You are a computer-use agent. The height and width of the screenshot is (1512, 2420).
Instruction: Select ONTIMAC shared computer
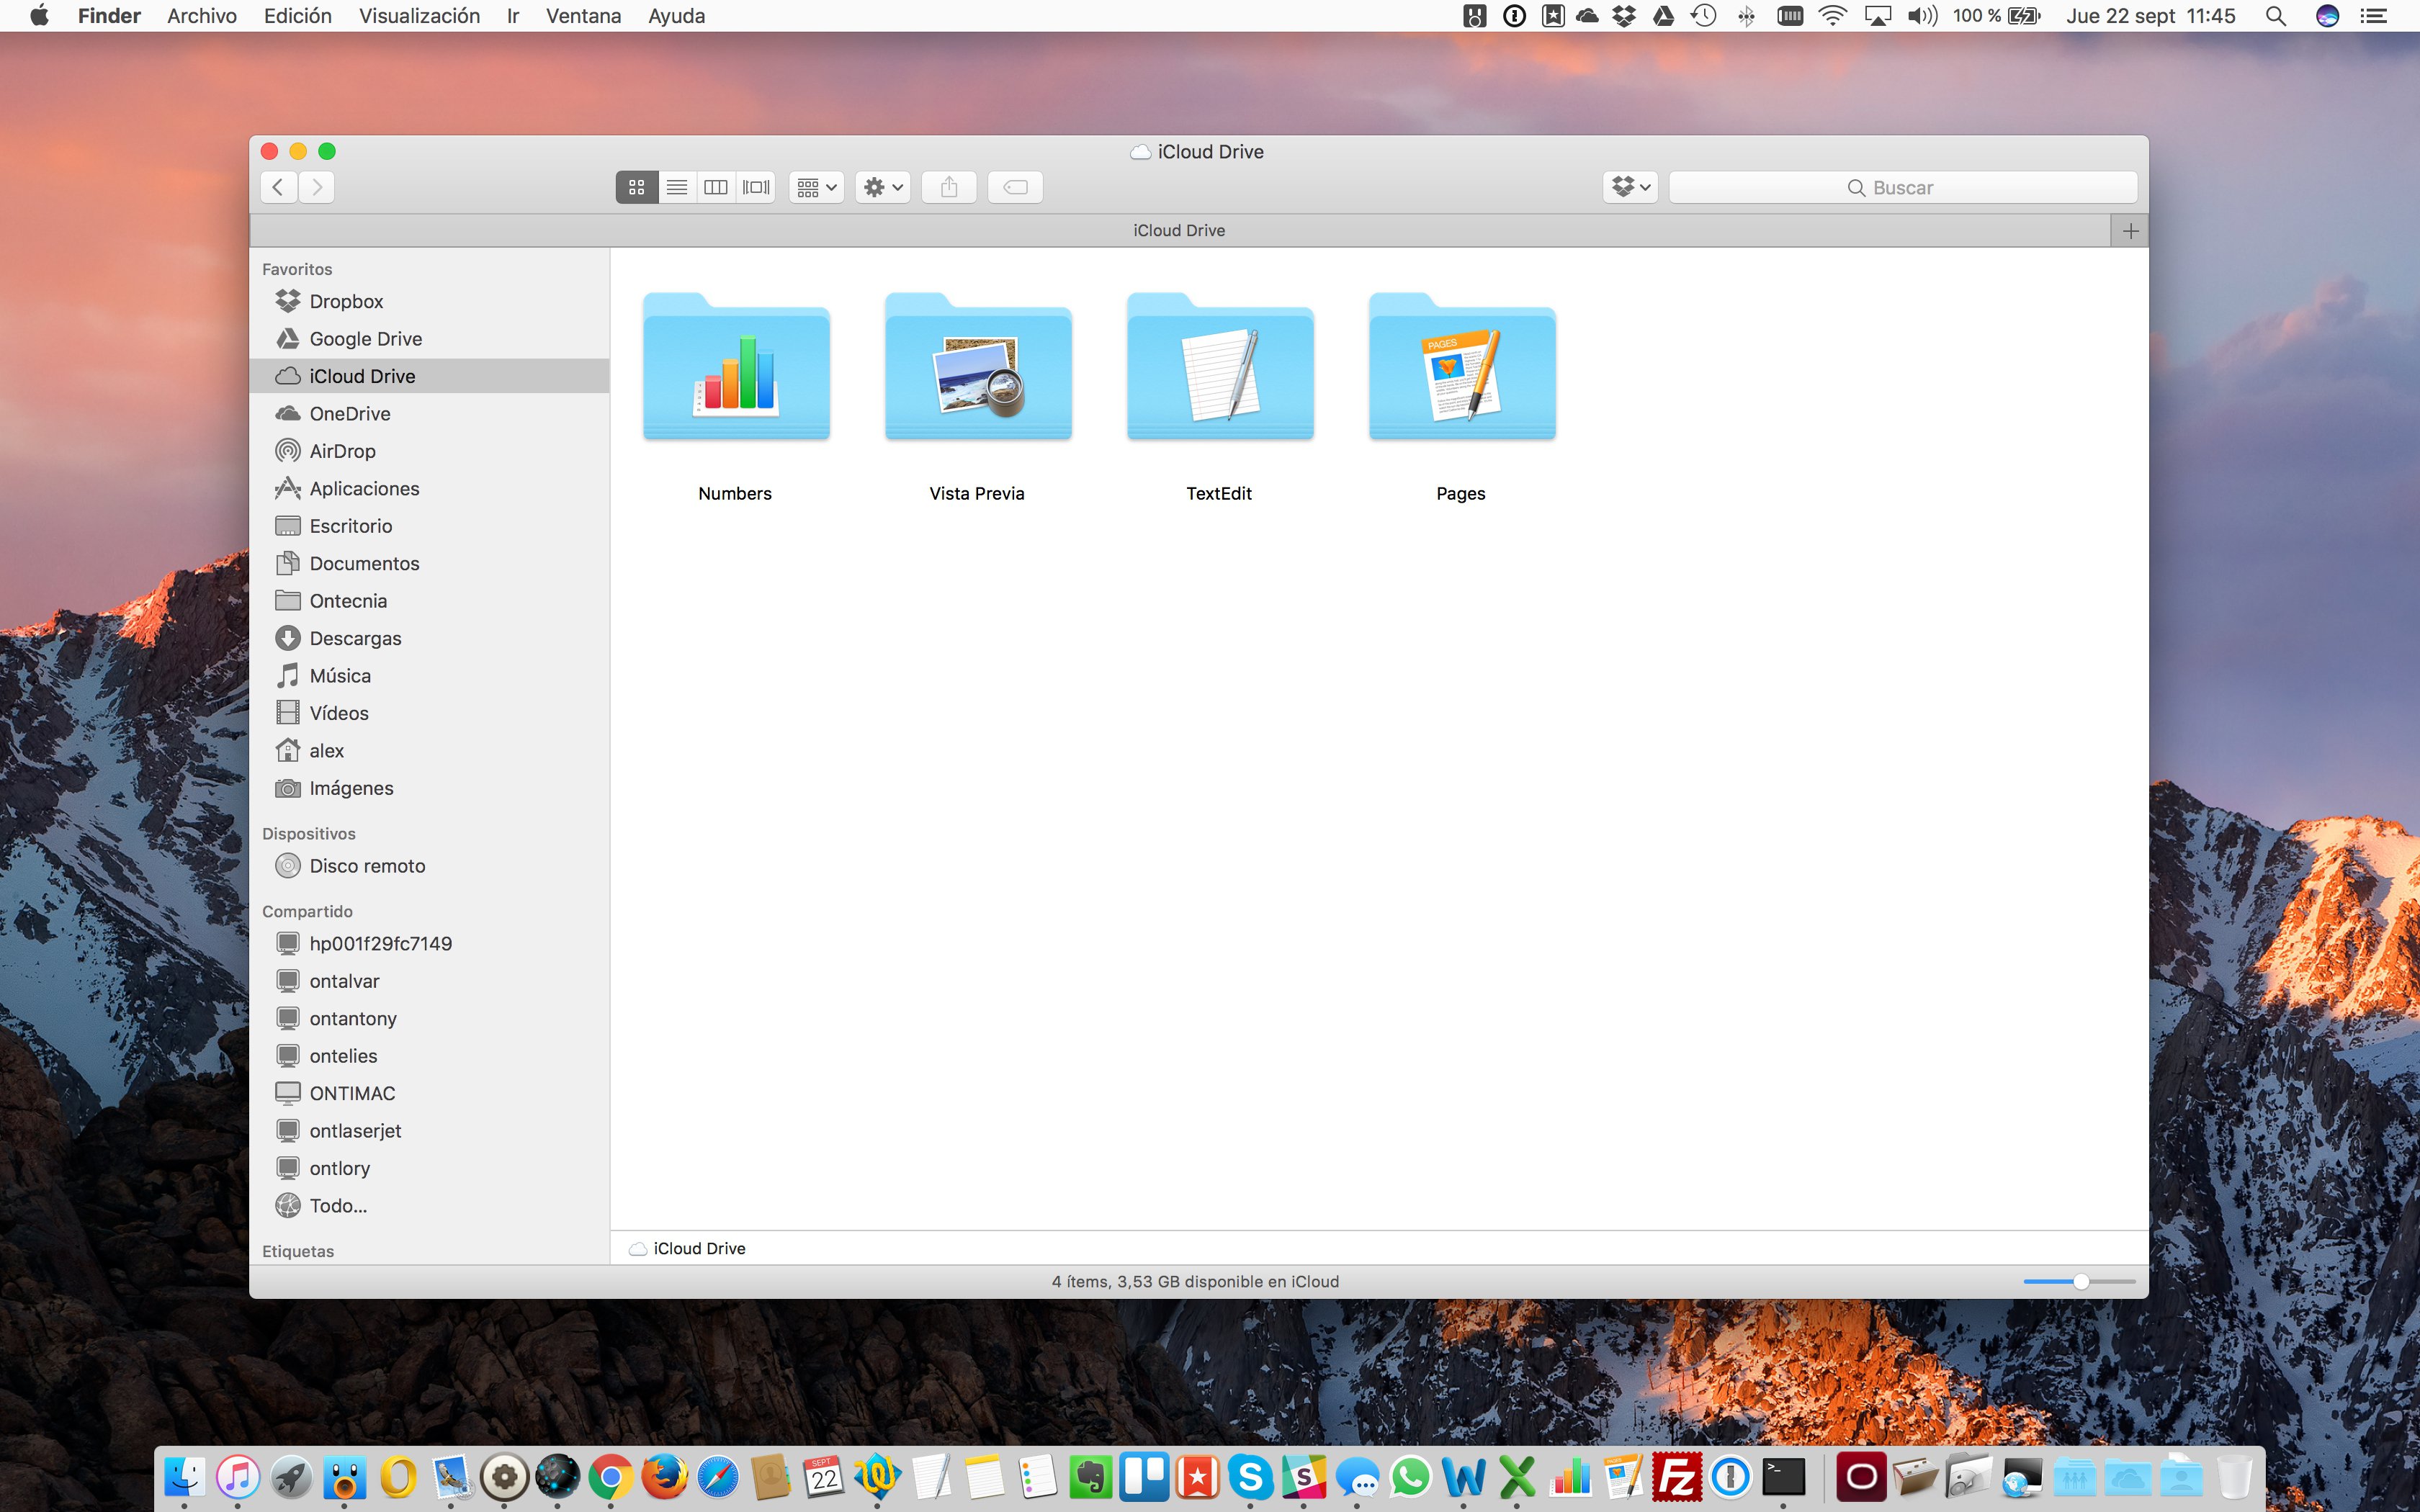pyautogui.click(x=429, y=1094)
